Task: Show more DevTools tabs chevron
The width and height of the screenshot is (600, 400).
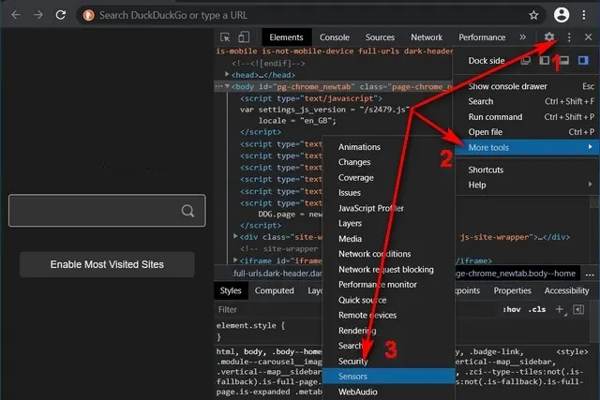Action: click(523, 37)
